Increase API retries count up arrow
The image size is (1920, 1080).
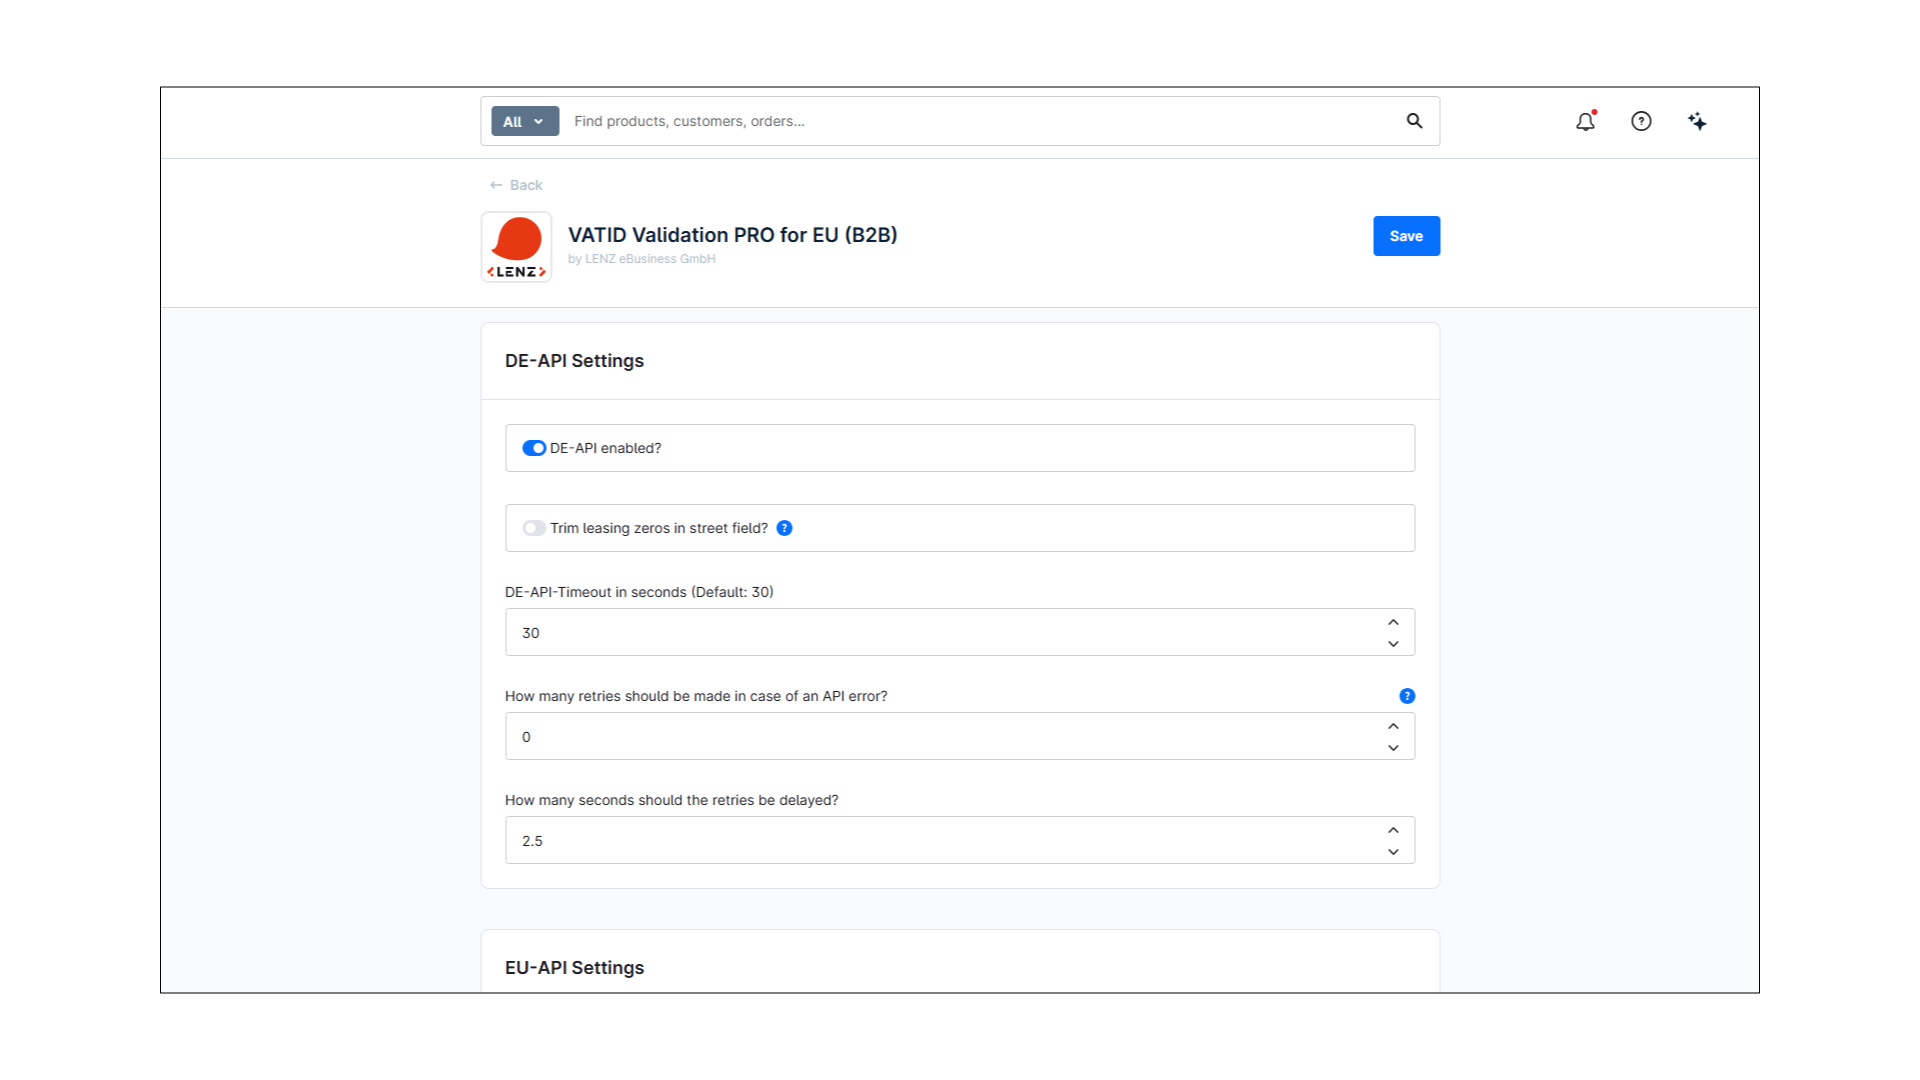click(x=1393, y=726)
